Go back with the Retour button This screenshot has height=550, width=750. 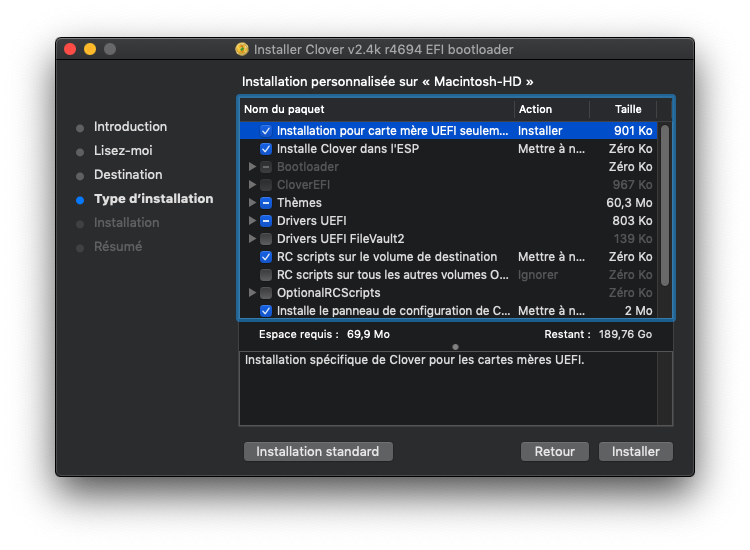(x=554, y=451)
